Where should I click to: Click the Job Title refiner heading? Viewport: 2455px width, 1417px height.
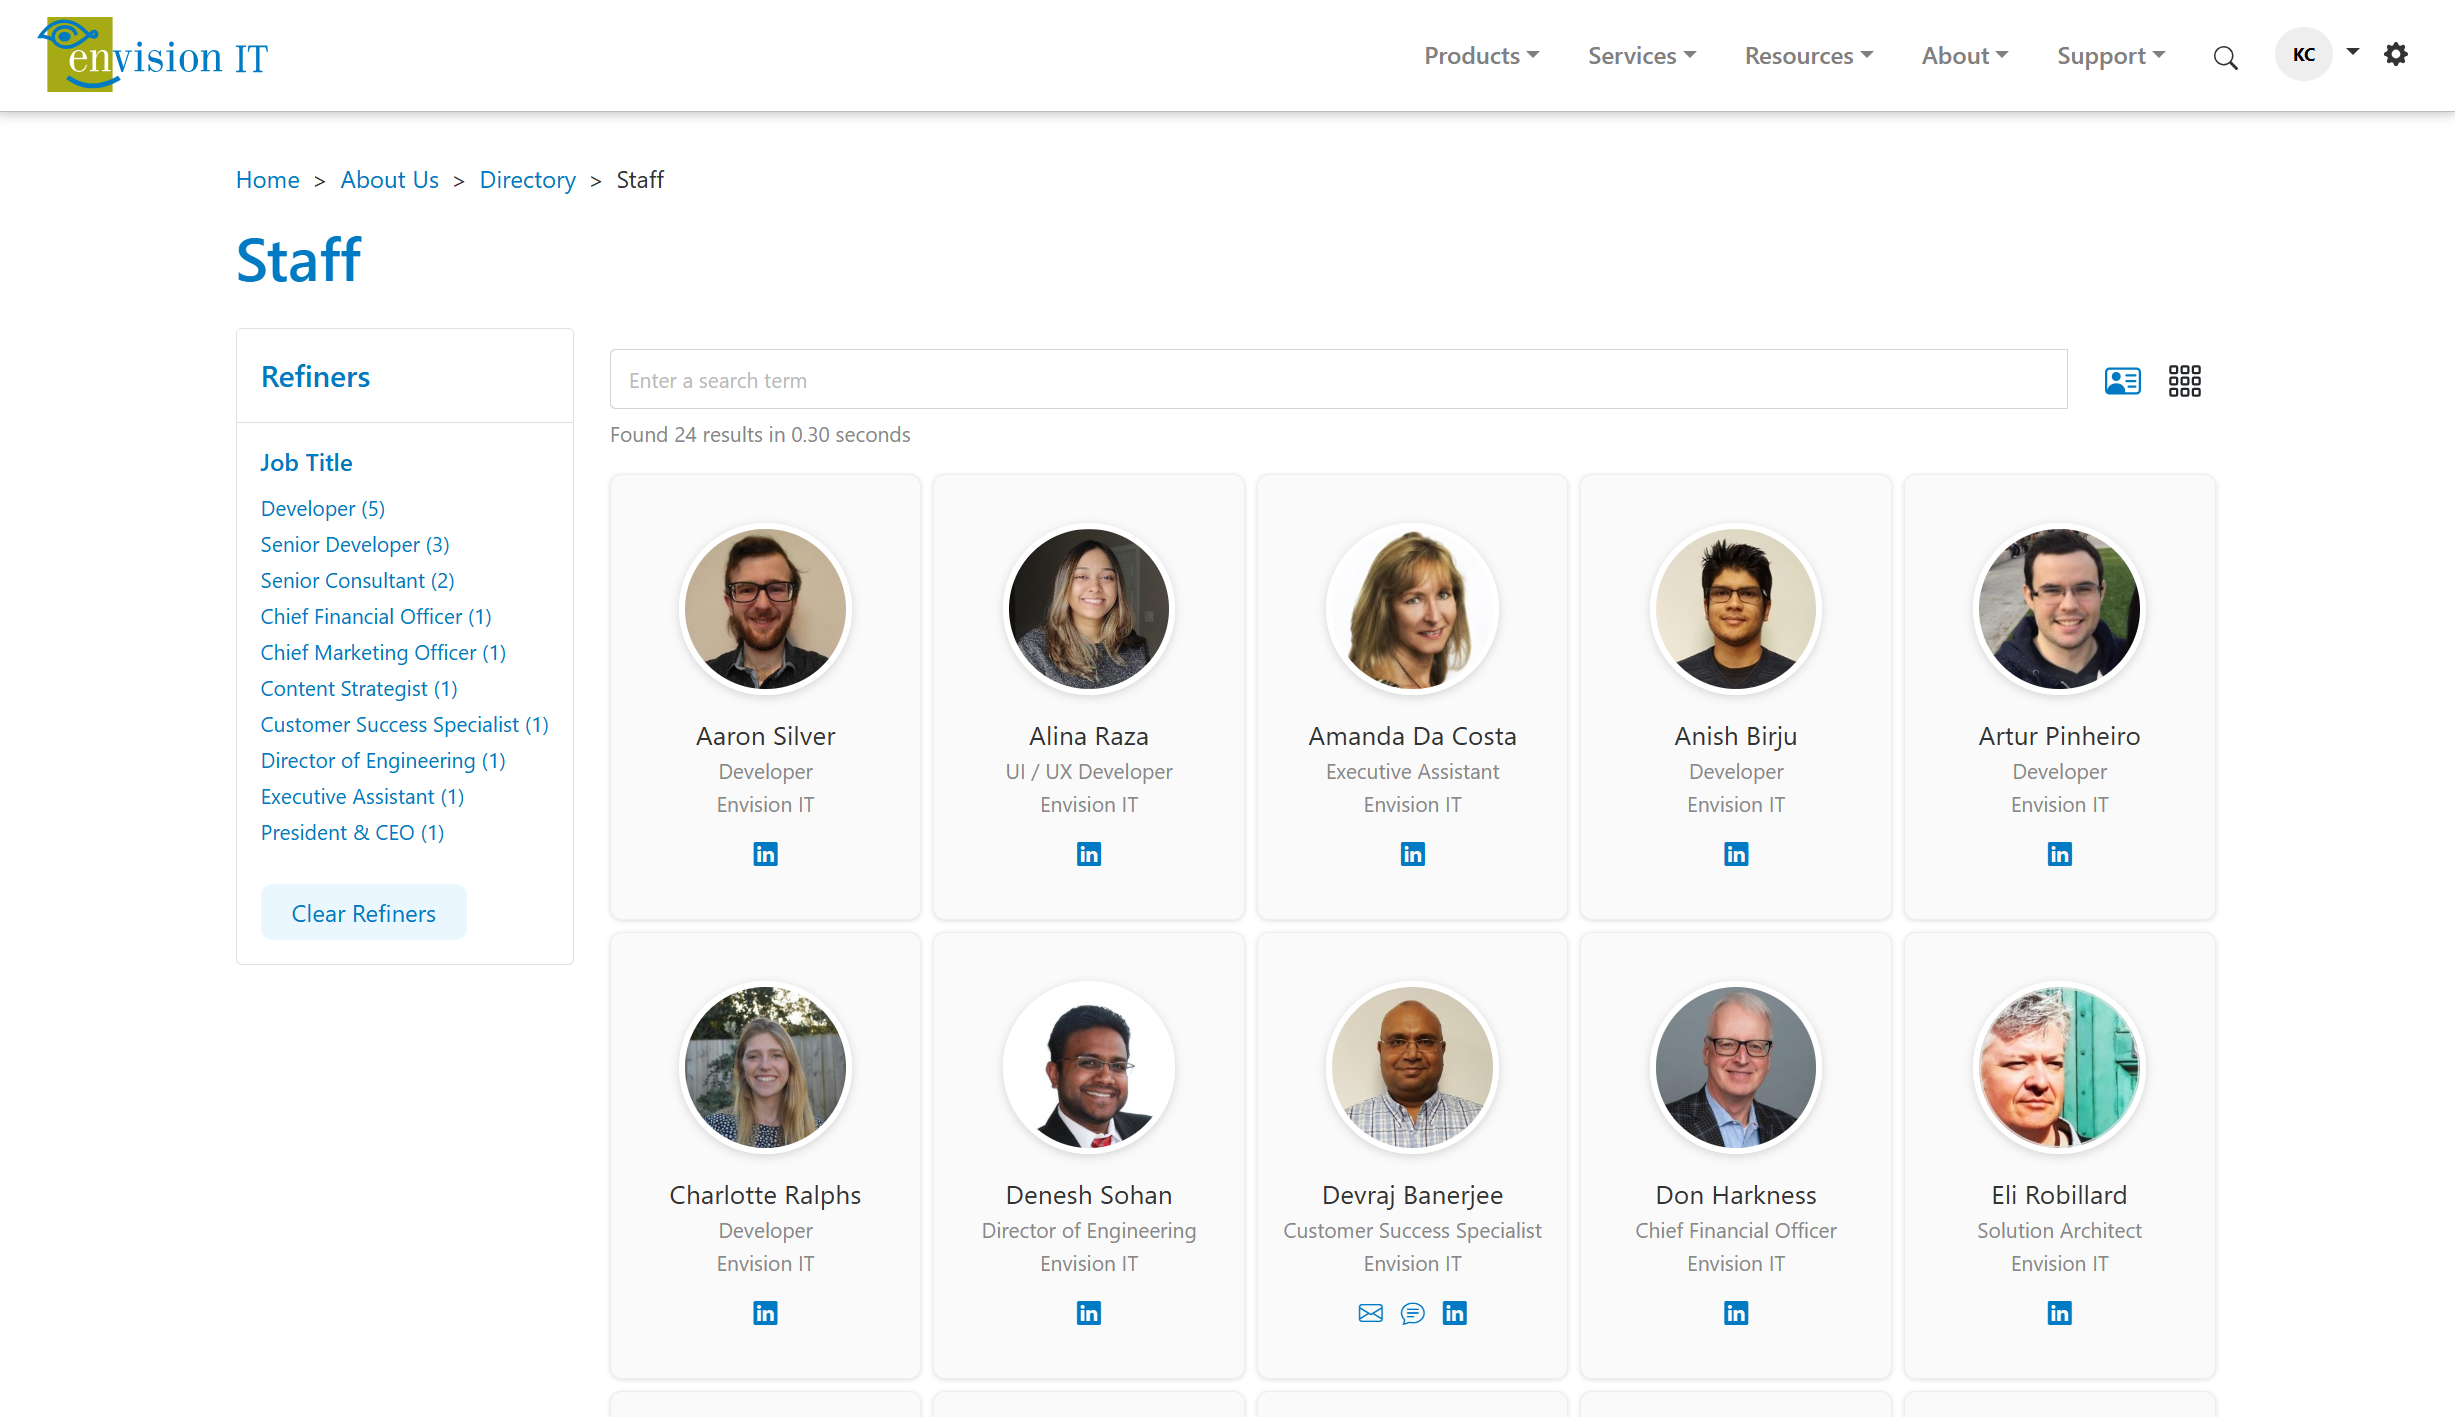click(x=306, y=463)
